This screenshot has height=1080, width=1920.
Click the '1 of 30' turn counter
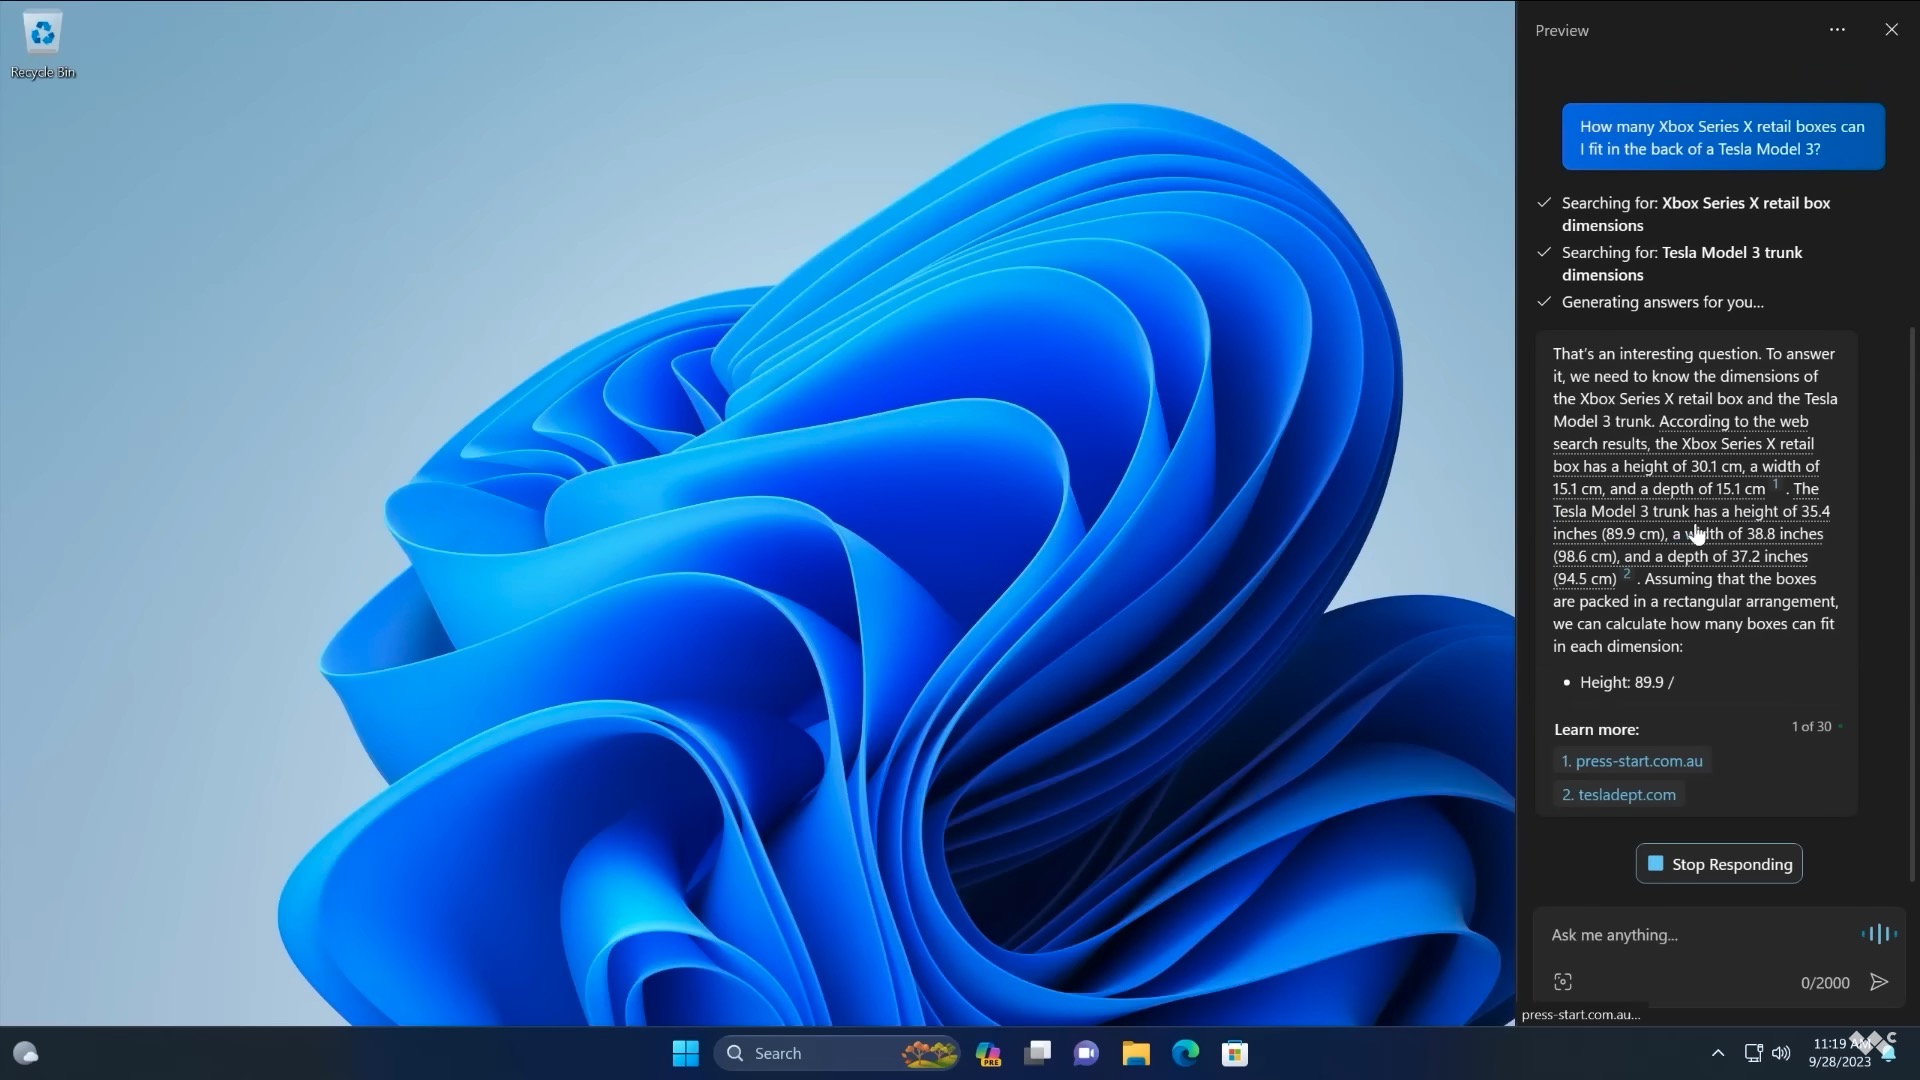pyautogui.click(x=1811, y=726)
